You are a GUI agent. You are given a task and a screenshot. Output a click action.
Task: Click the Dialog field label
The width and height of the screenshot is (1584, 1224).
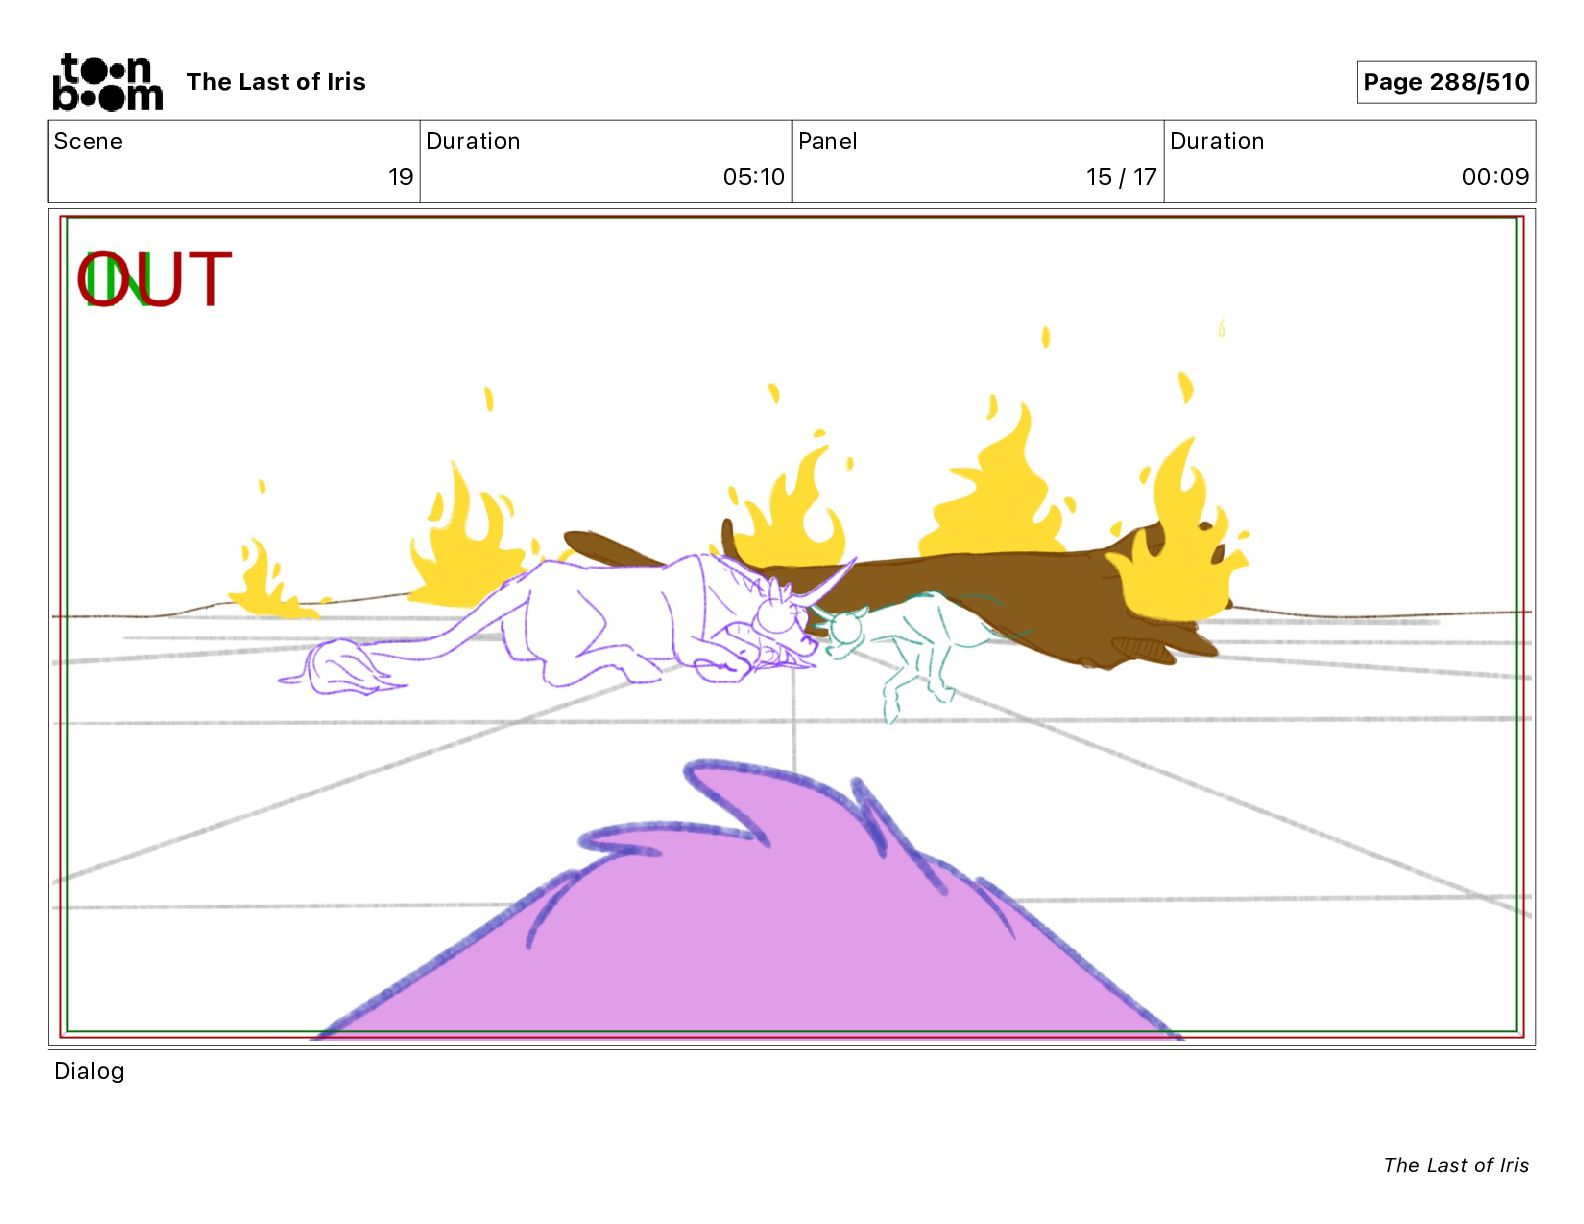pos(89,1071)
